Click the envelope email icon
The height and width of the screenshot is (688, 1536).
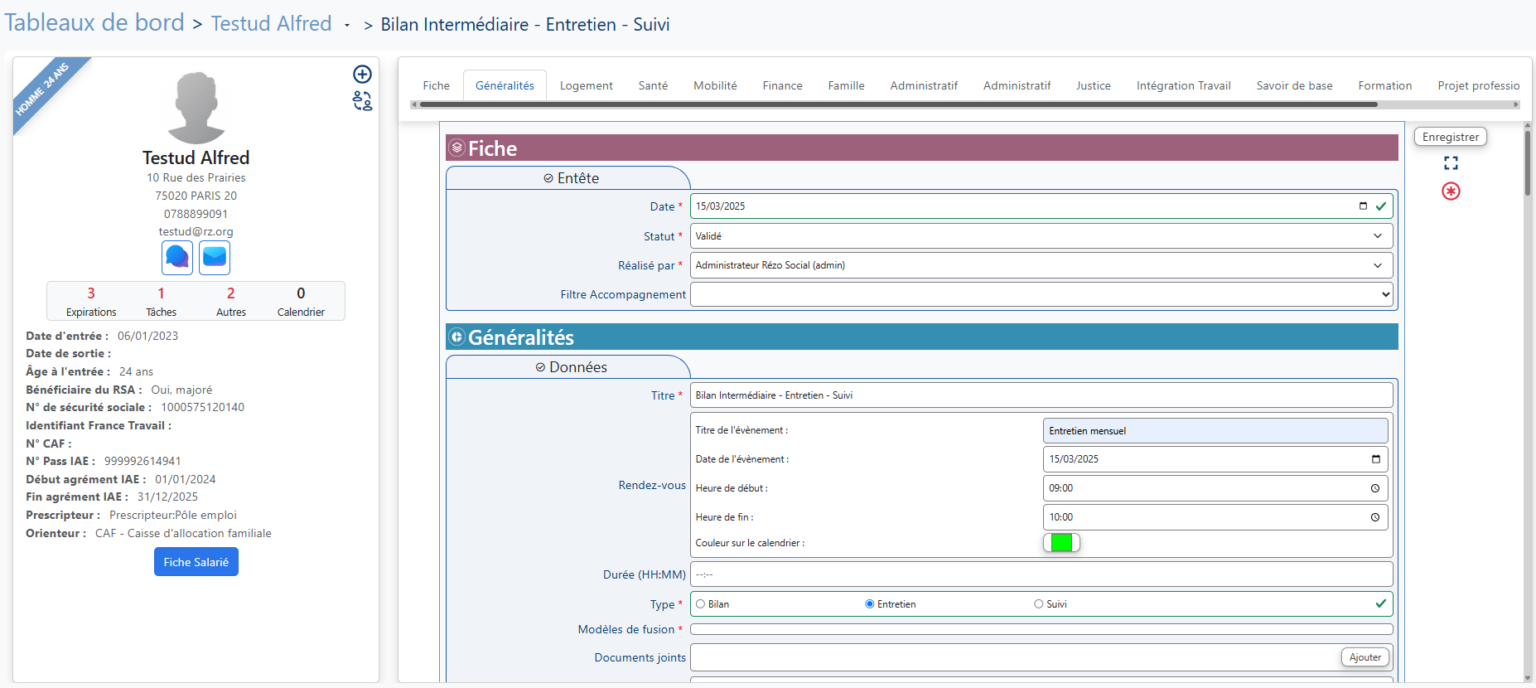point(214,257)
